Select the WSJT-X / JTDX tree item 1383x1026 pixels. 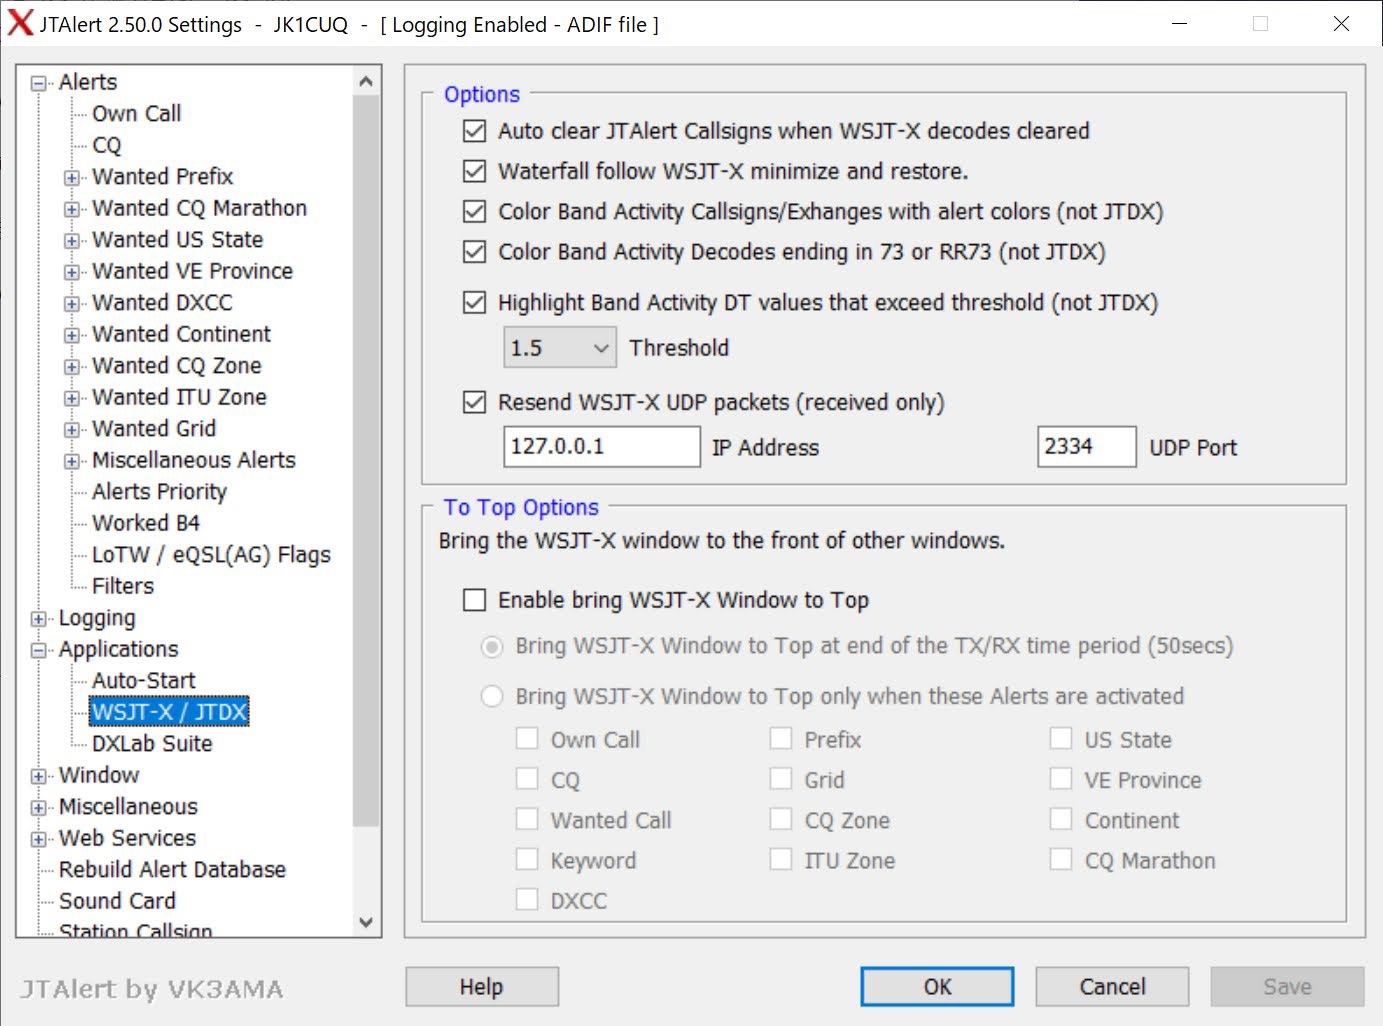coord(169,712)
